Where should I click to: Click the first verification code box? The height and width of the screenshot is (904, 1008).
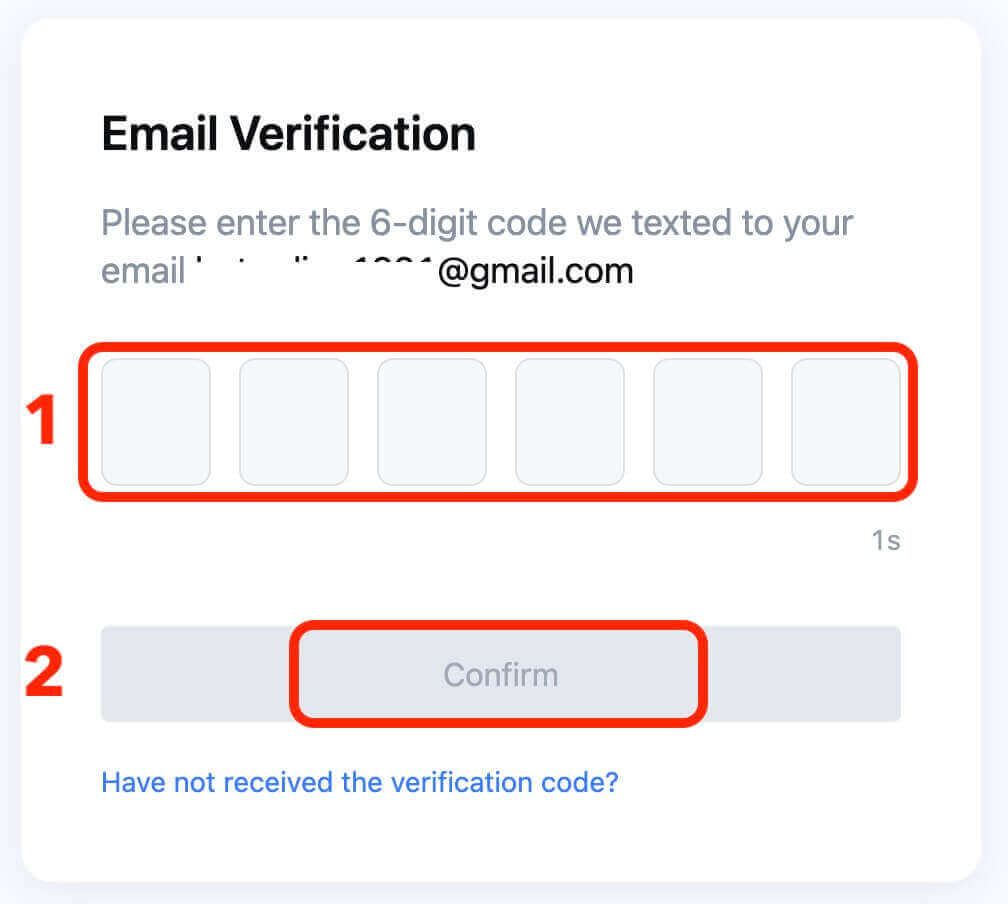pos(155,422)
